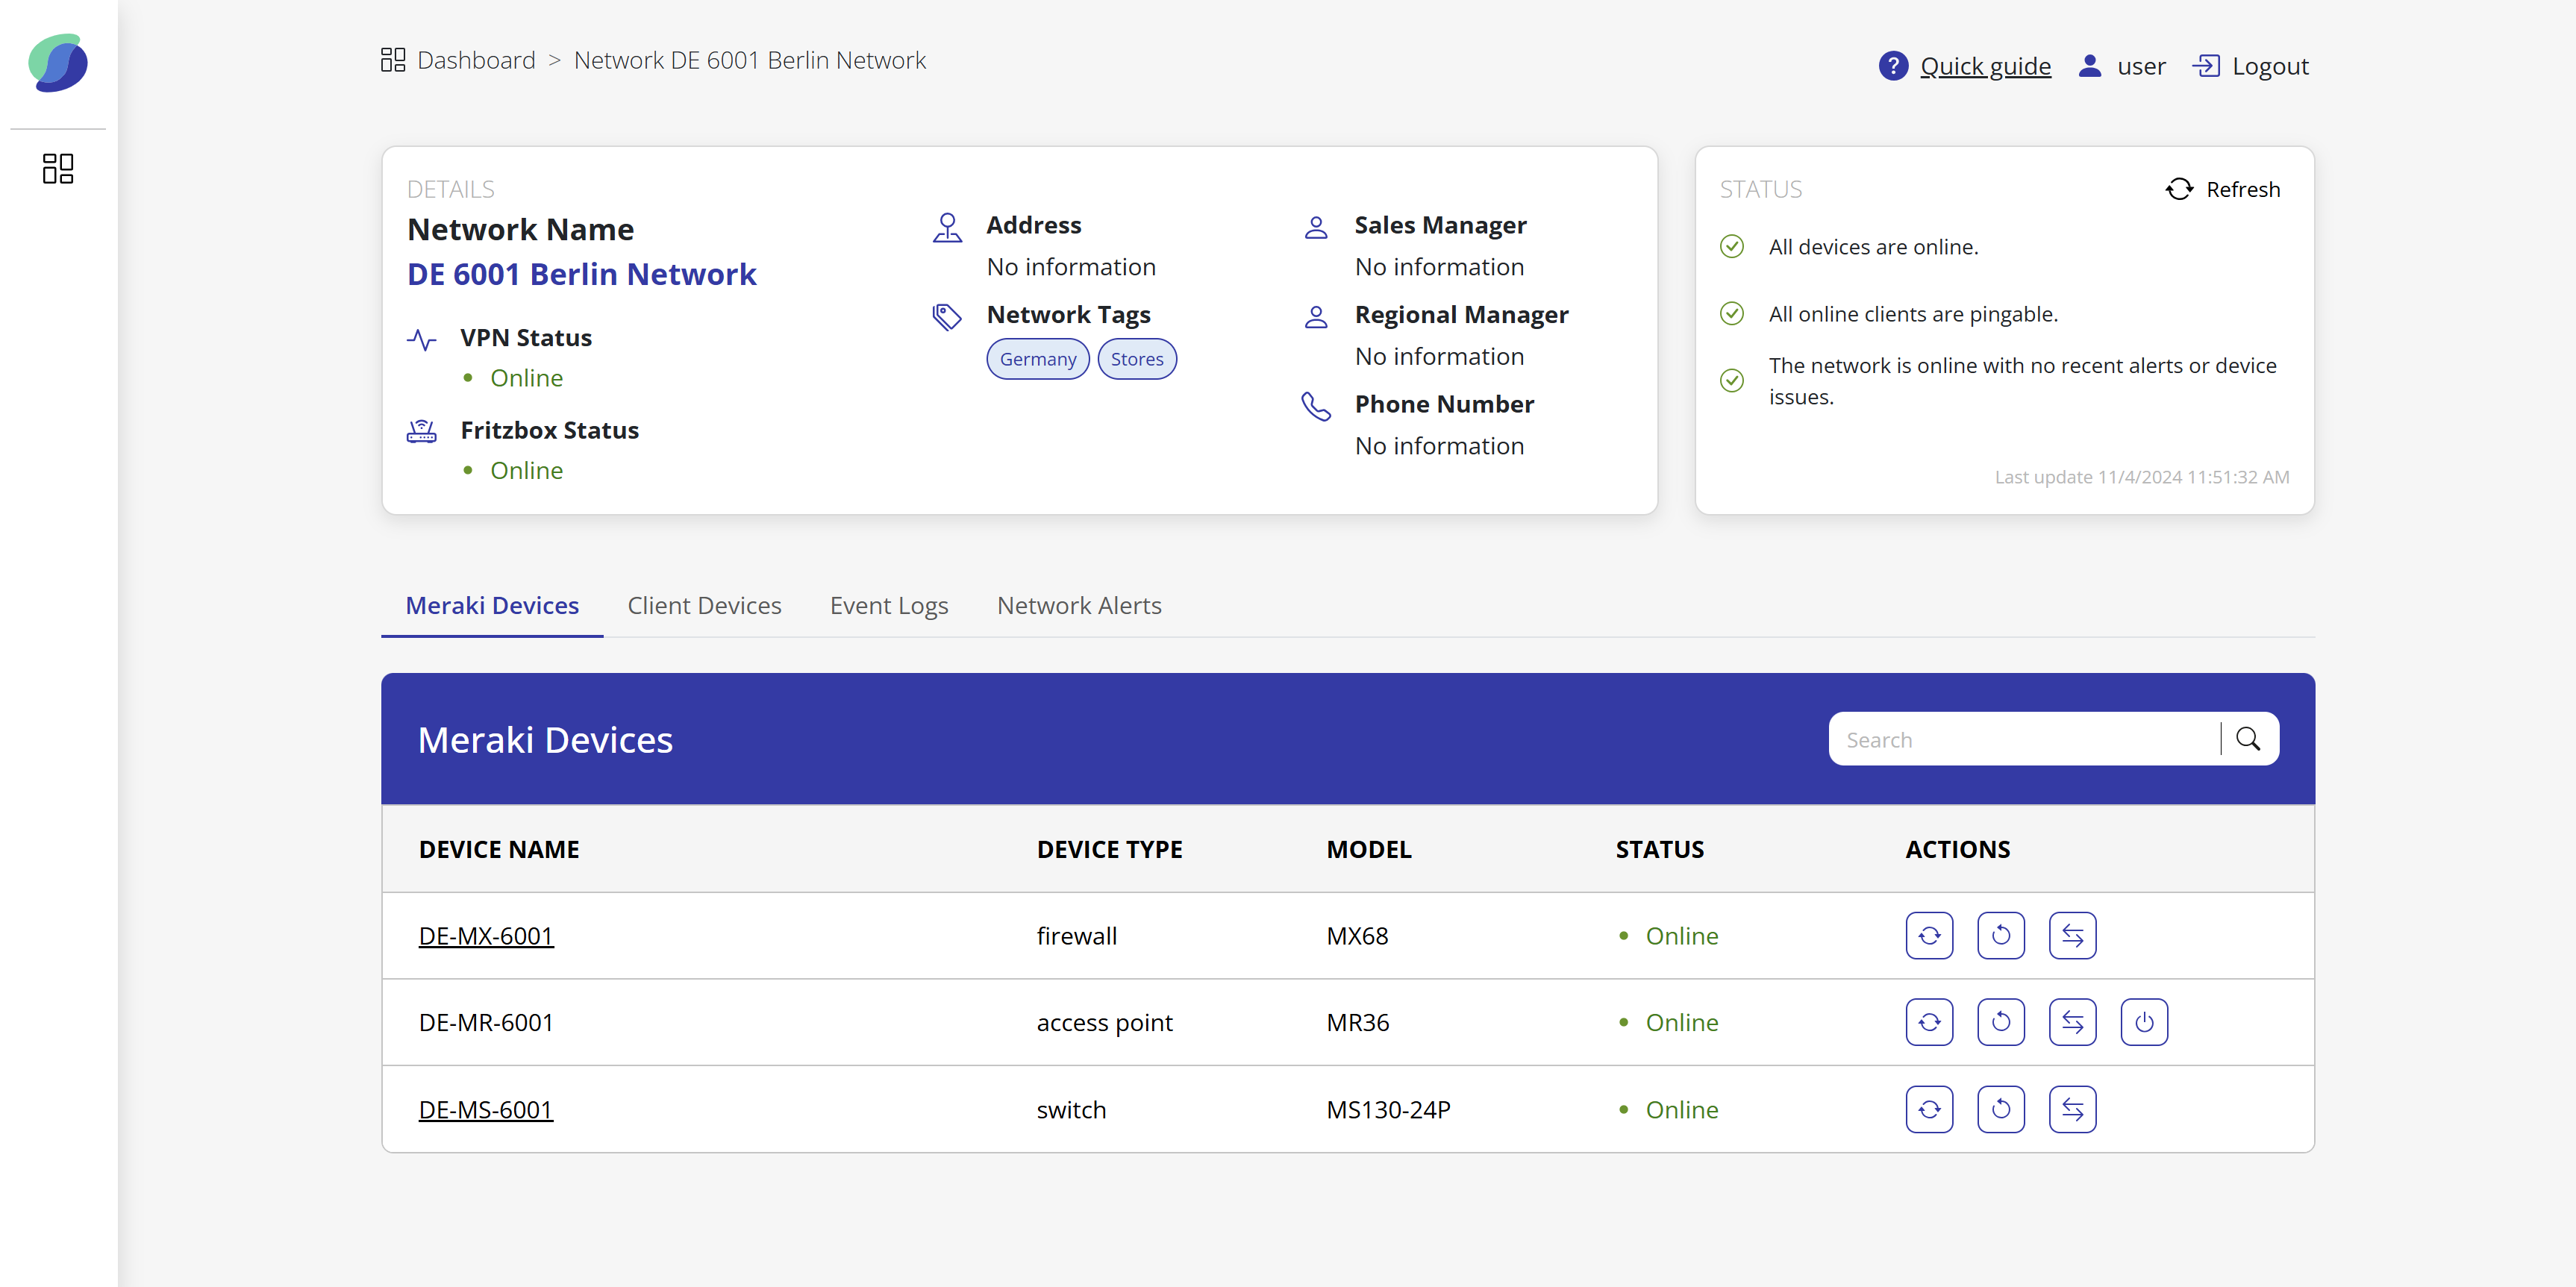Click the sync icon for DE-MX-6001
Screen dimensions: 2576x1287
(x=1929, y=936)
